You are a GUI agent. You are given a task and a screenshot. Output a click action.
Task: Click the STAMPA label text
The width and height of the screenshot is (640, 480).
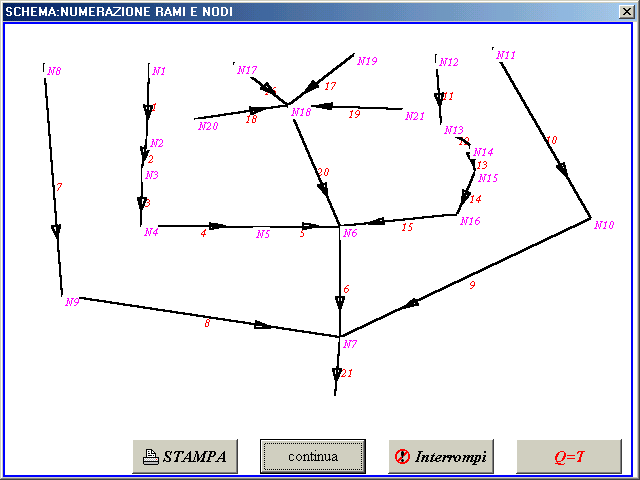coord(194,457)
